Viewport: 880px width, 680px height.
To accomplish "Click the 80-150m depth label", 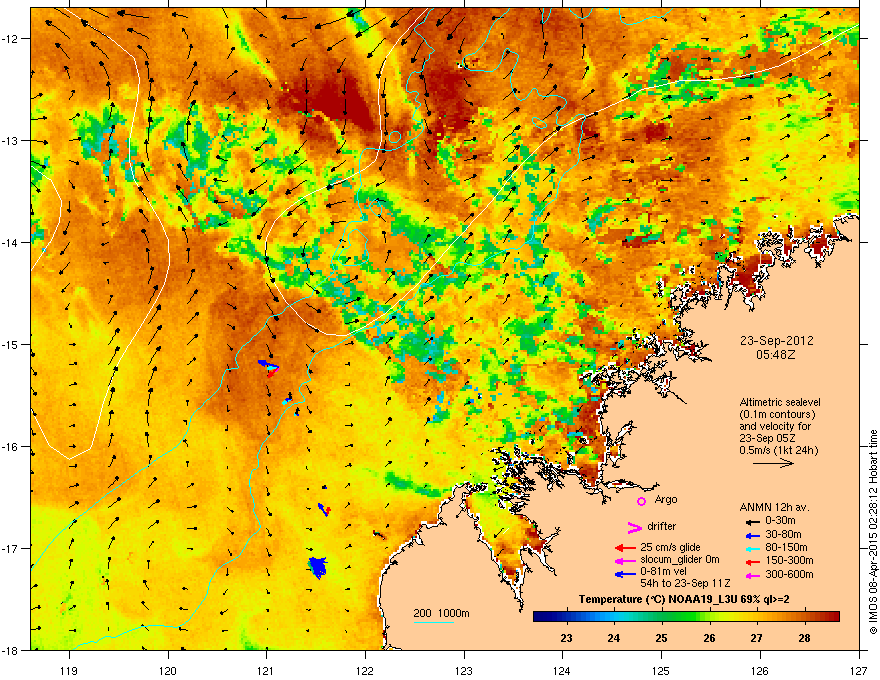I will click(786, 547).
